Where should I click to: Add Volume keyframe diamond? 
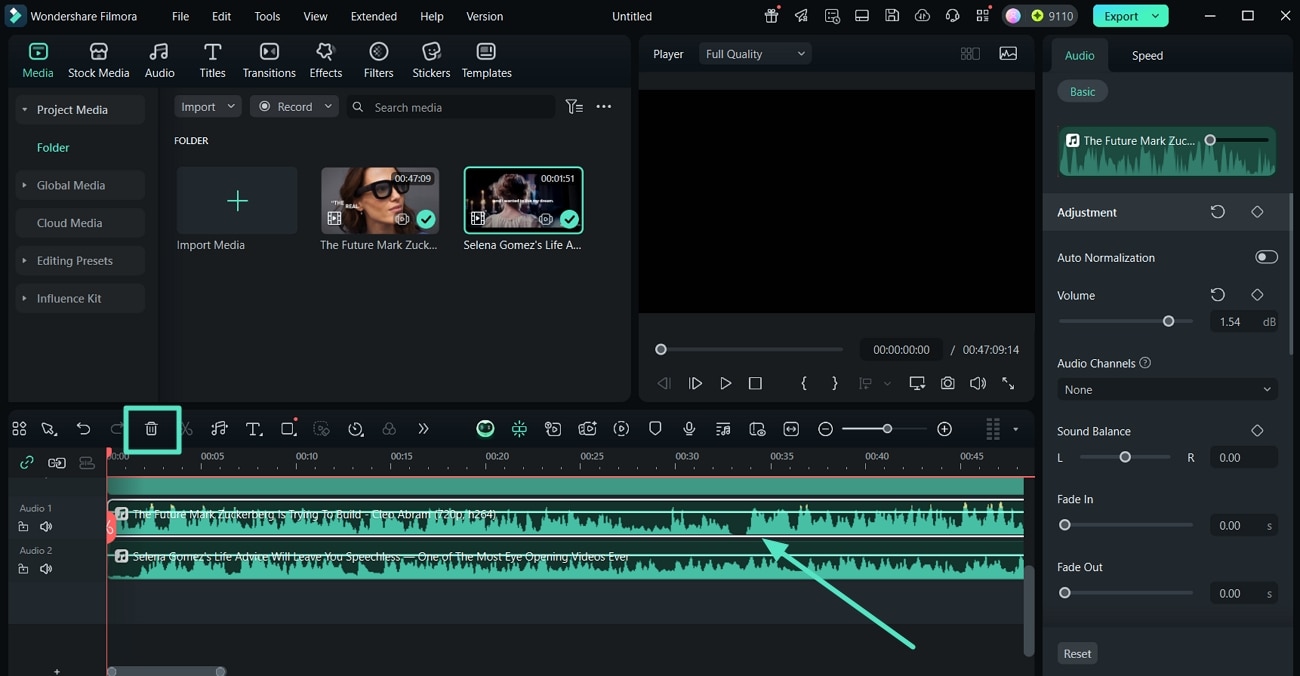[1257, 295]
